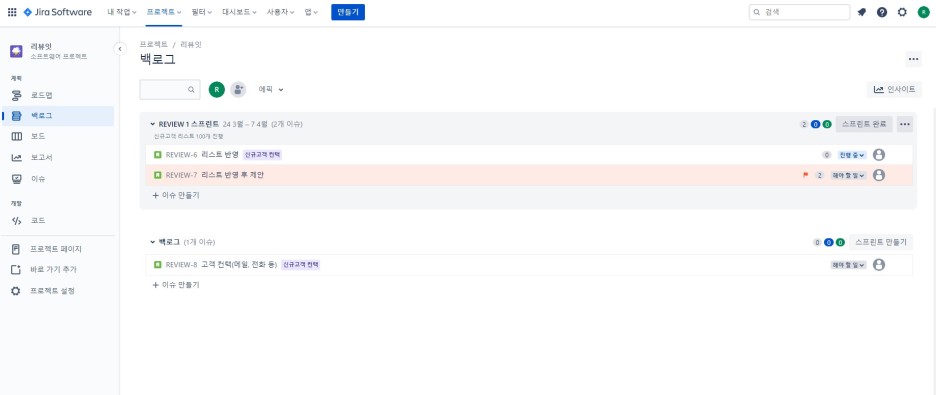Open the 앱 menu

click(311, 12)
